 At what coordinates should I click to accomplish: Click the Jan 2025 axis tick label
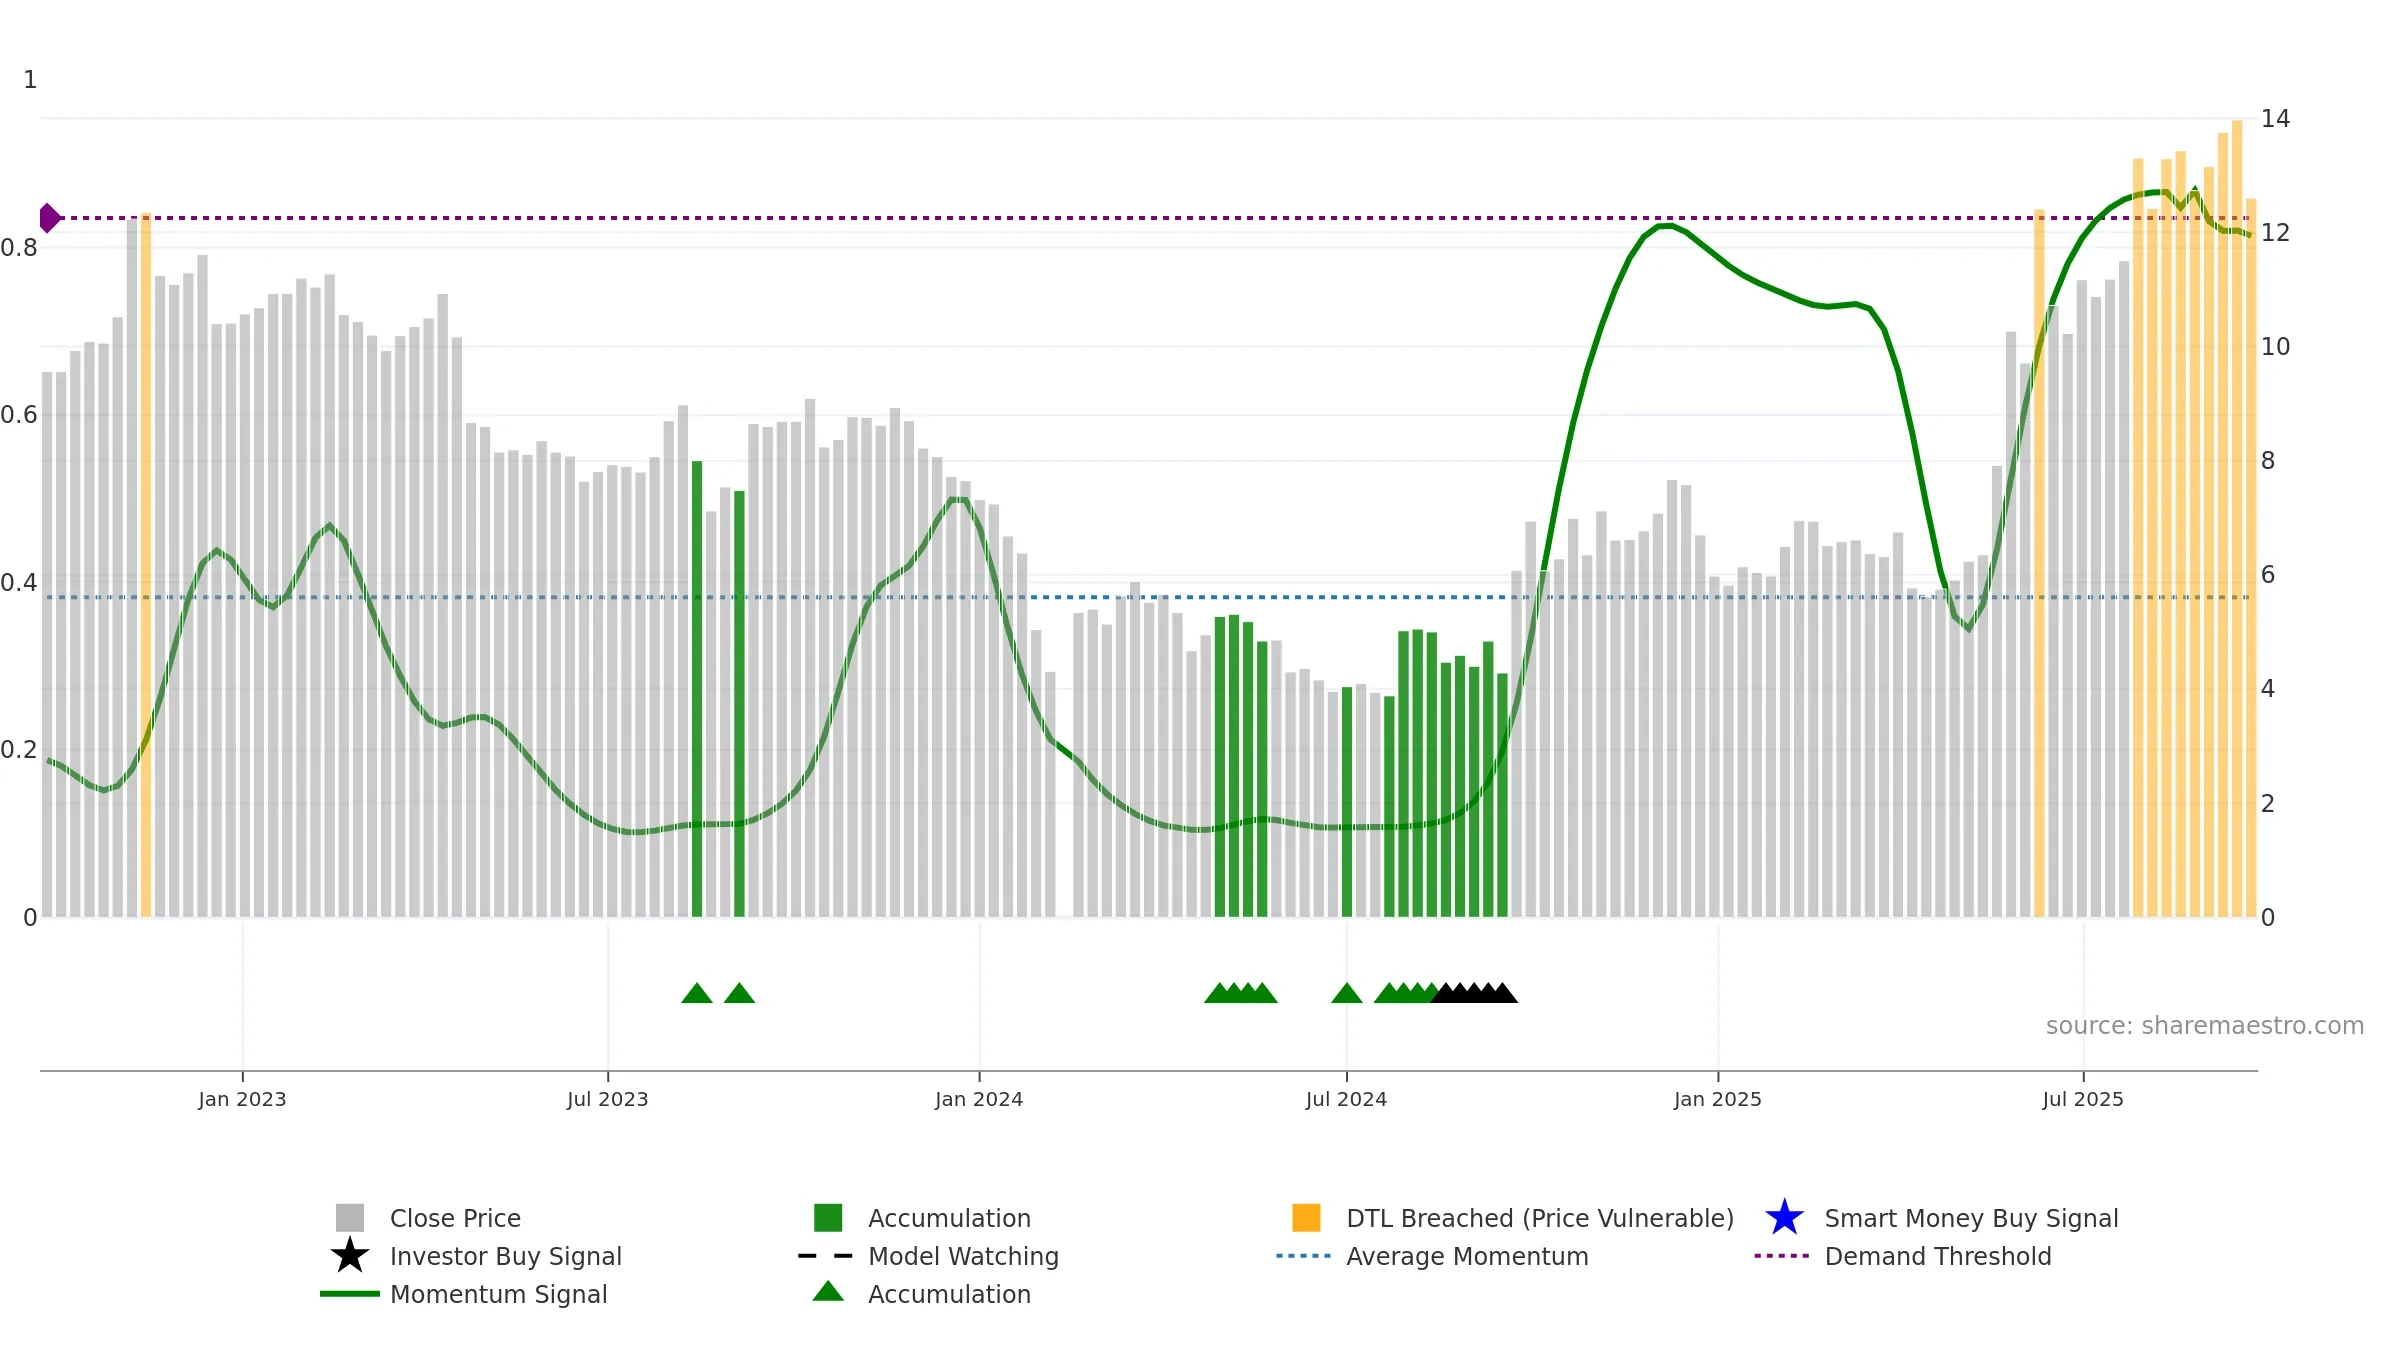pyautogui.click(x=1718, y=1100)
